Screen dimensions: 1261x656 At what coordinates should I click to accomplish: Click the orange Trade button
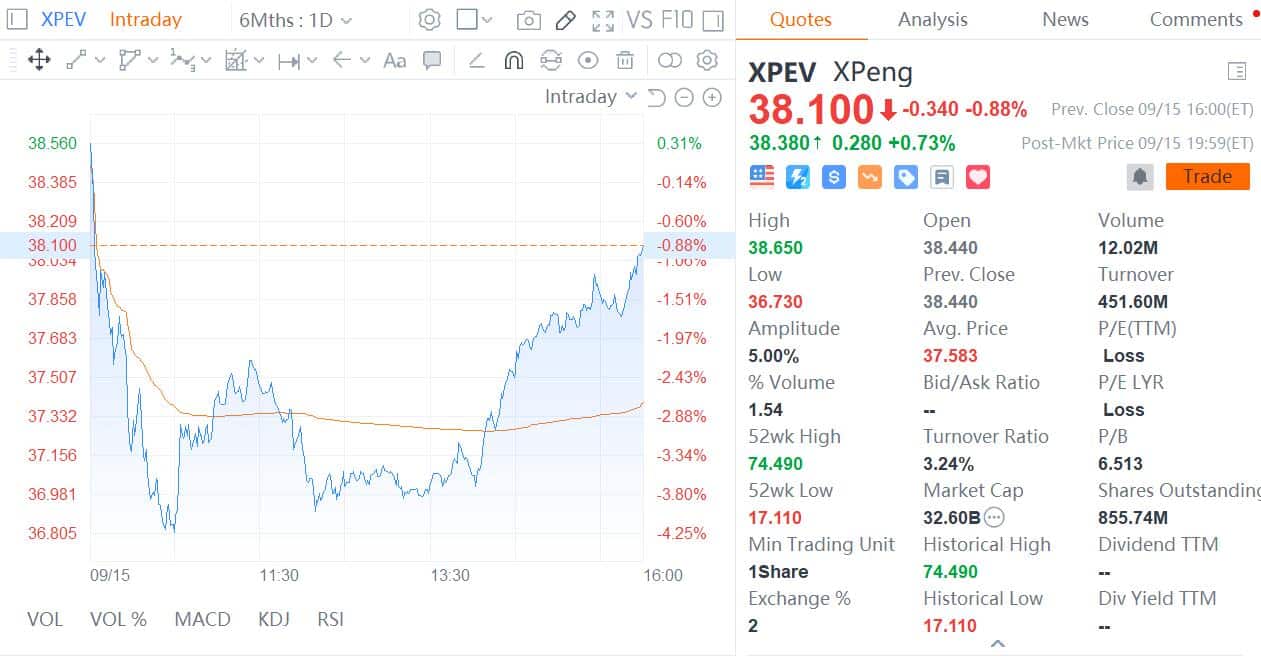coord(1207,176)
